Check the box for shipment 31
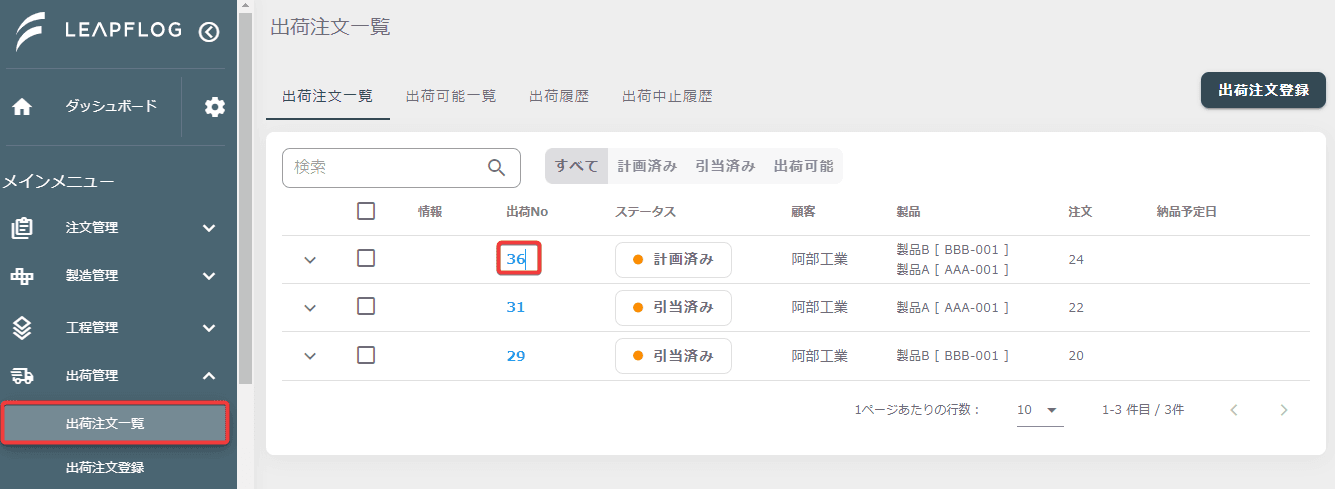 pyautogui.click(x=366, y=307)
